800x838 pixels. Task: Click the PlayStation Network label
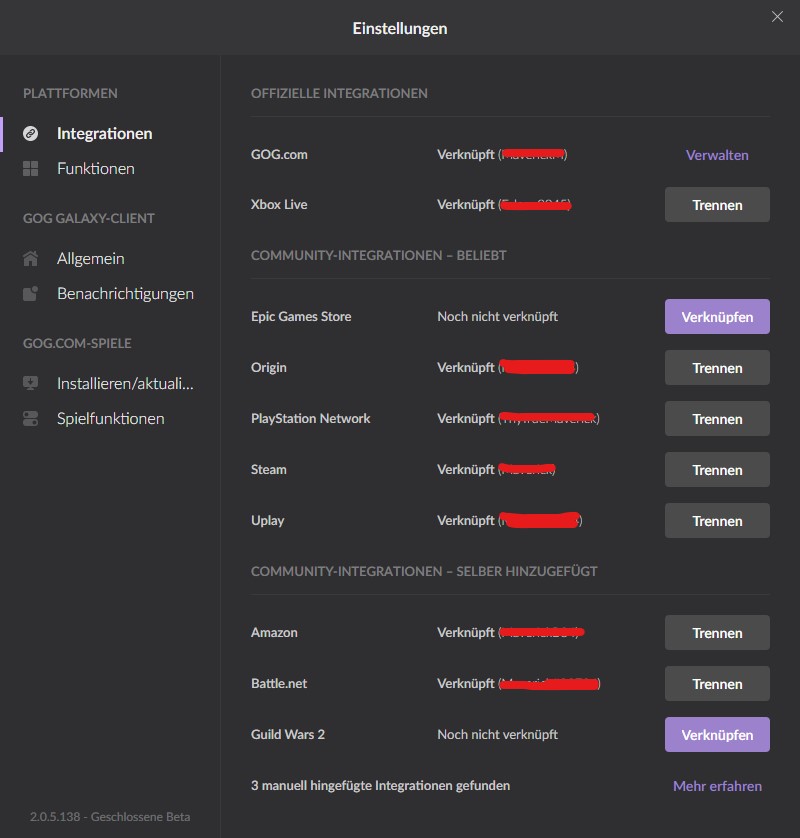click(x=310, y=418)
